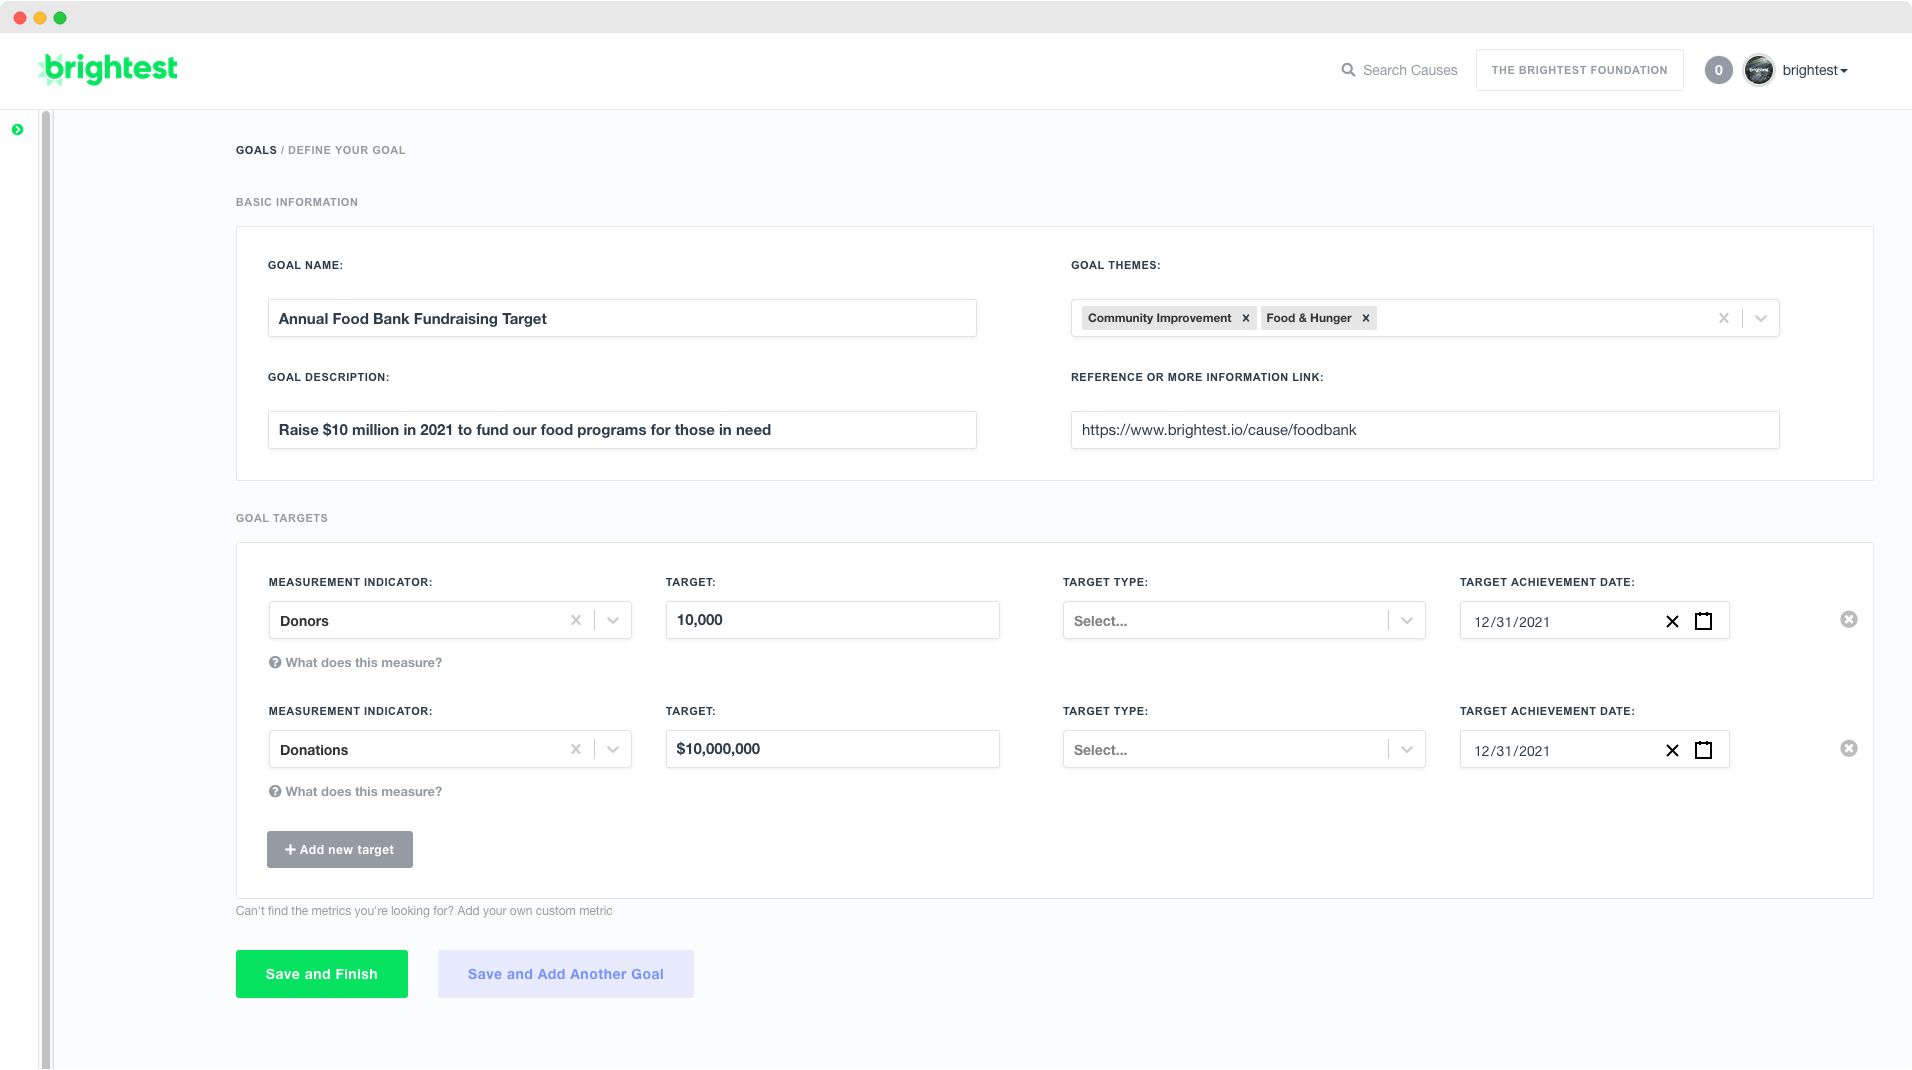Click the help icon under Donations indicator

275,791
